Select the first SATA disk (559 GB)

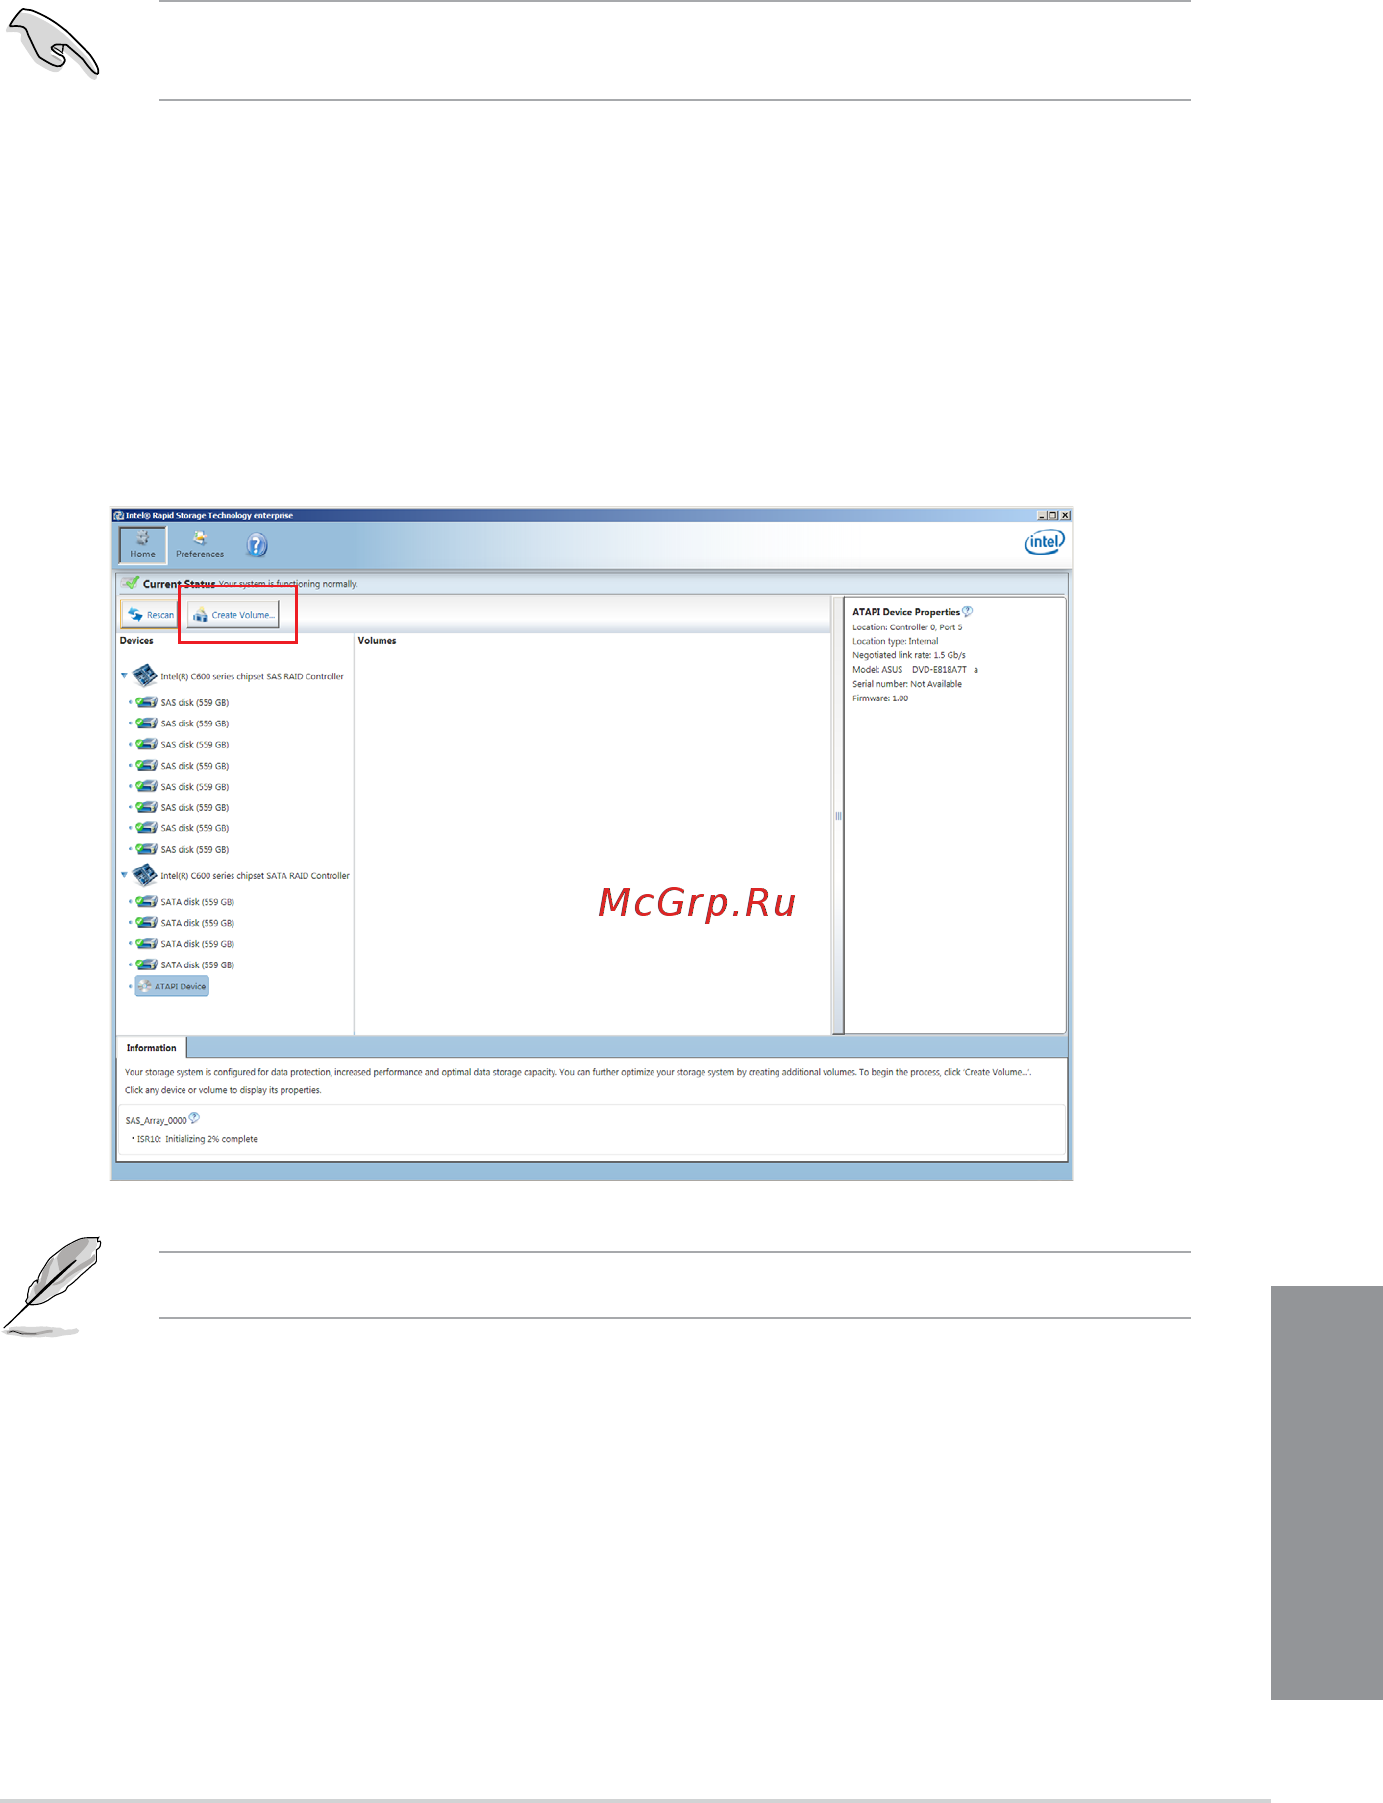click(184, 901)
